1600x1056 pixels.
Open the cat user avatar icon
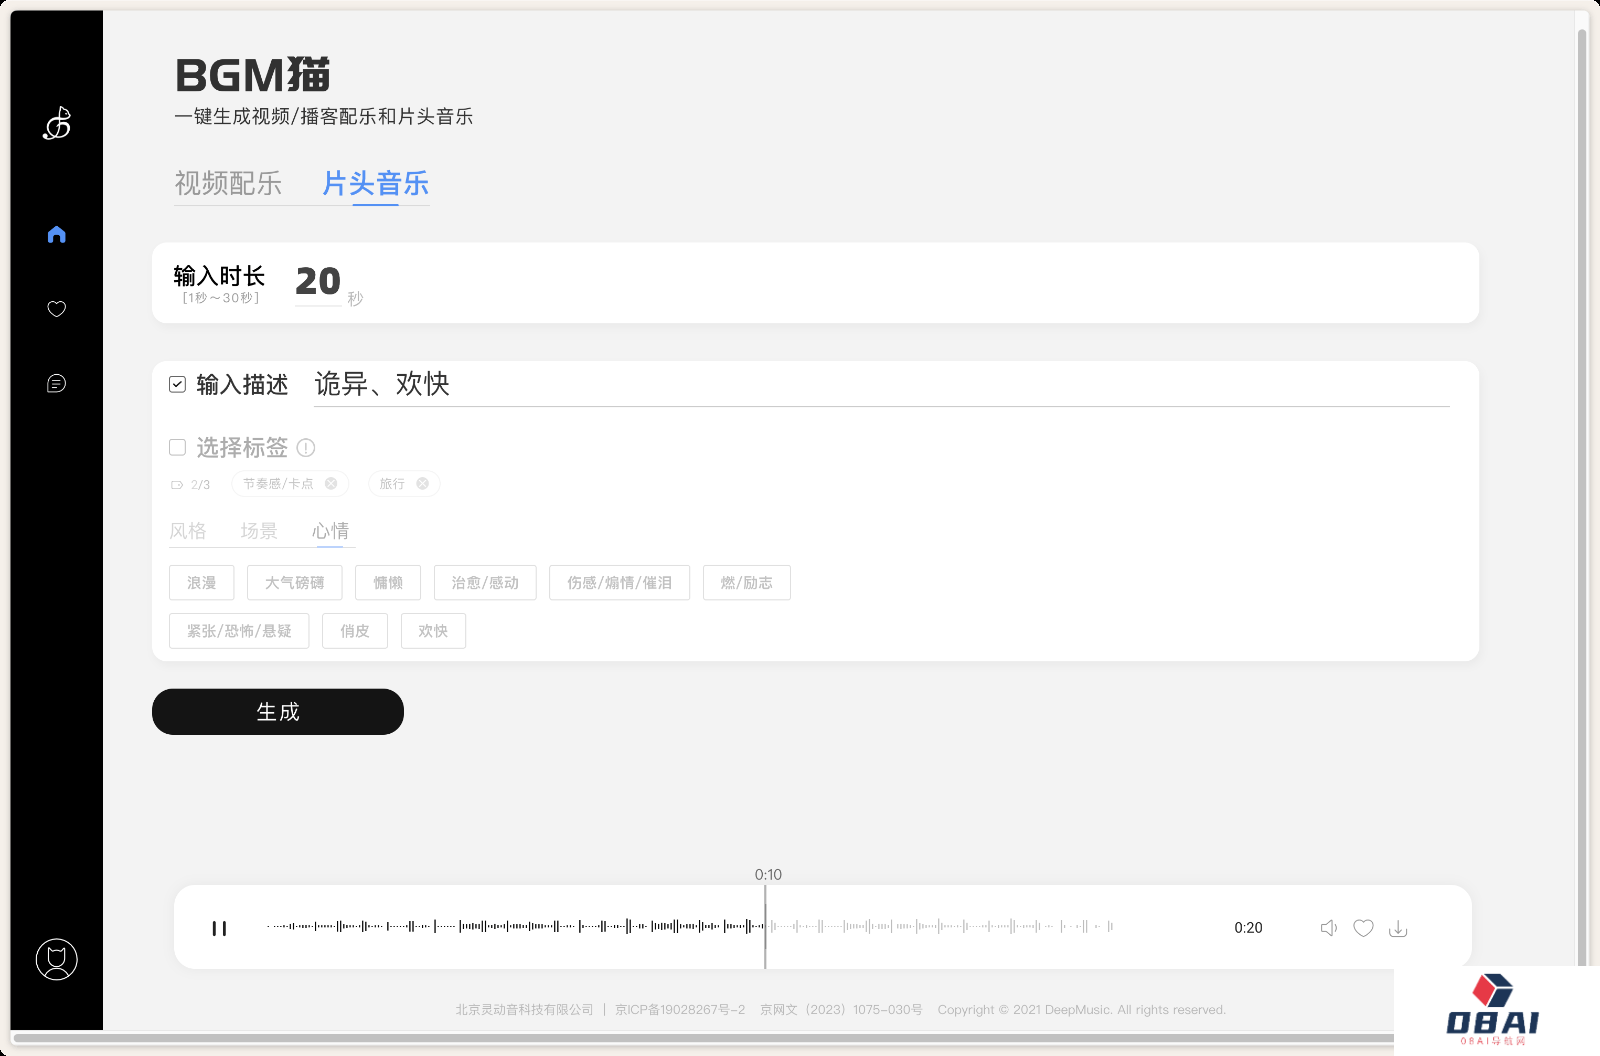pyautogui.click(x=57, y=959)
